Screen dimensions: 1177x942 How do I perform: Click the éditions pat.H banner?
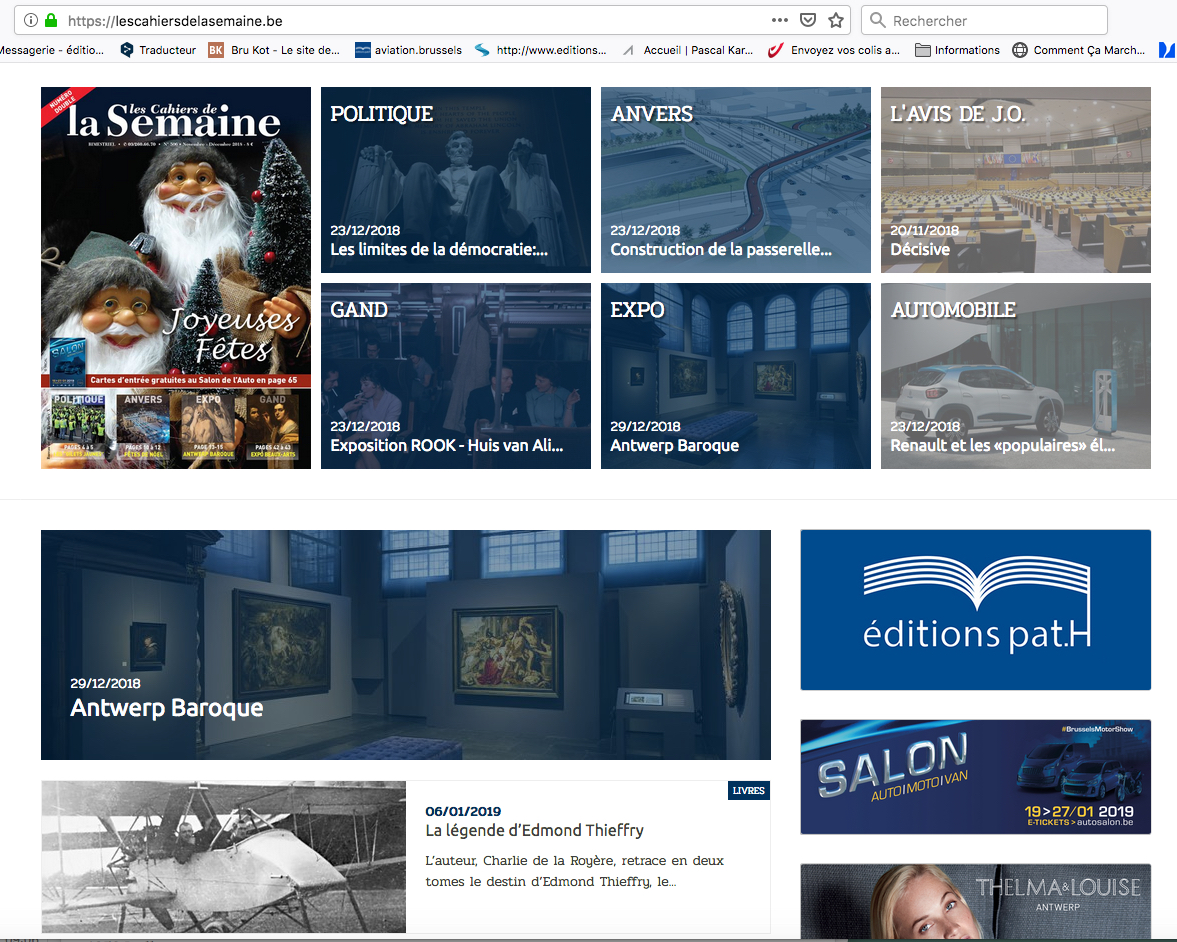point(975,610)
